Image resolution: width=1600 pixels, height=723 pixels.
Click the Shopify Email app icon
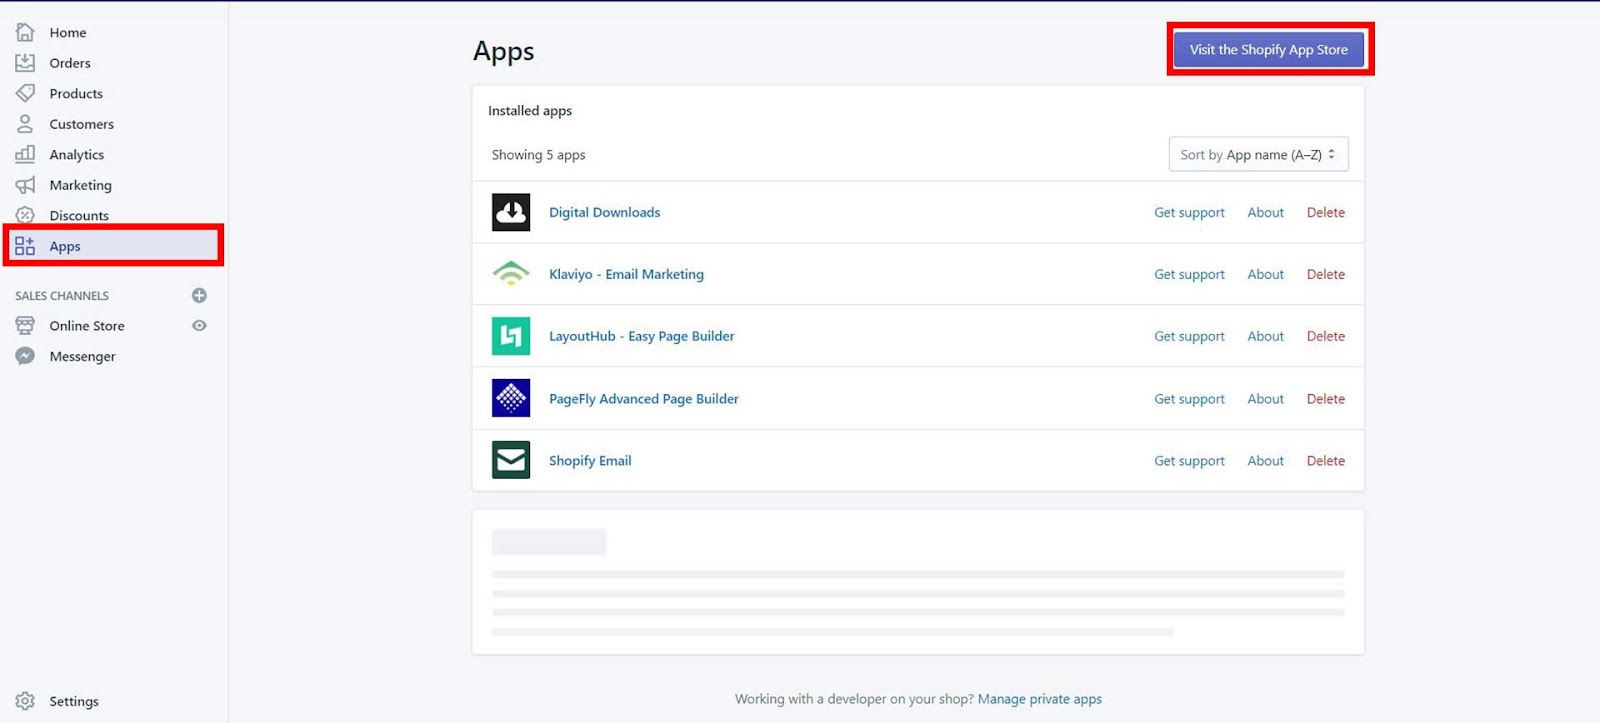click(x=511, y=460)
